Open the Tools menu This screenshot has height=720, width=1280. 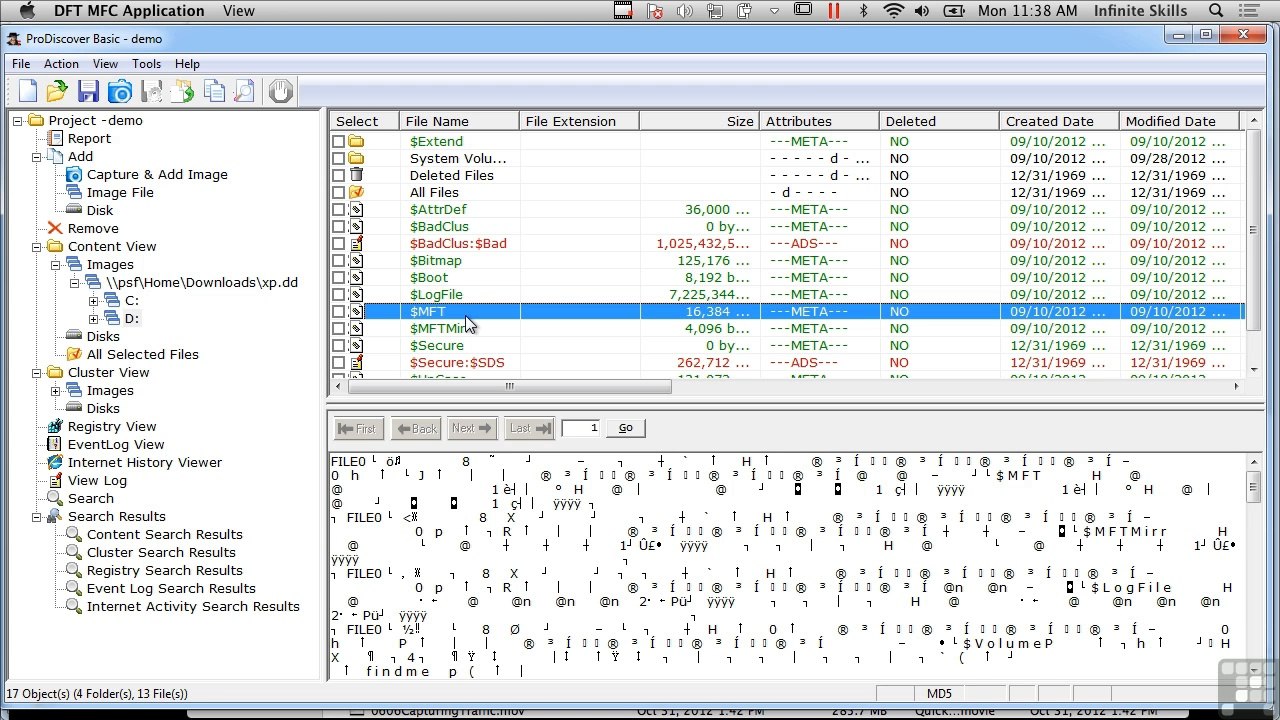(146, 63)
